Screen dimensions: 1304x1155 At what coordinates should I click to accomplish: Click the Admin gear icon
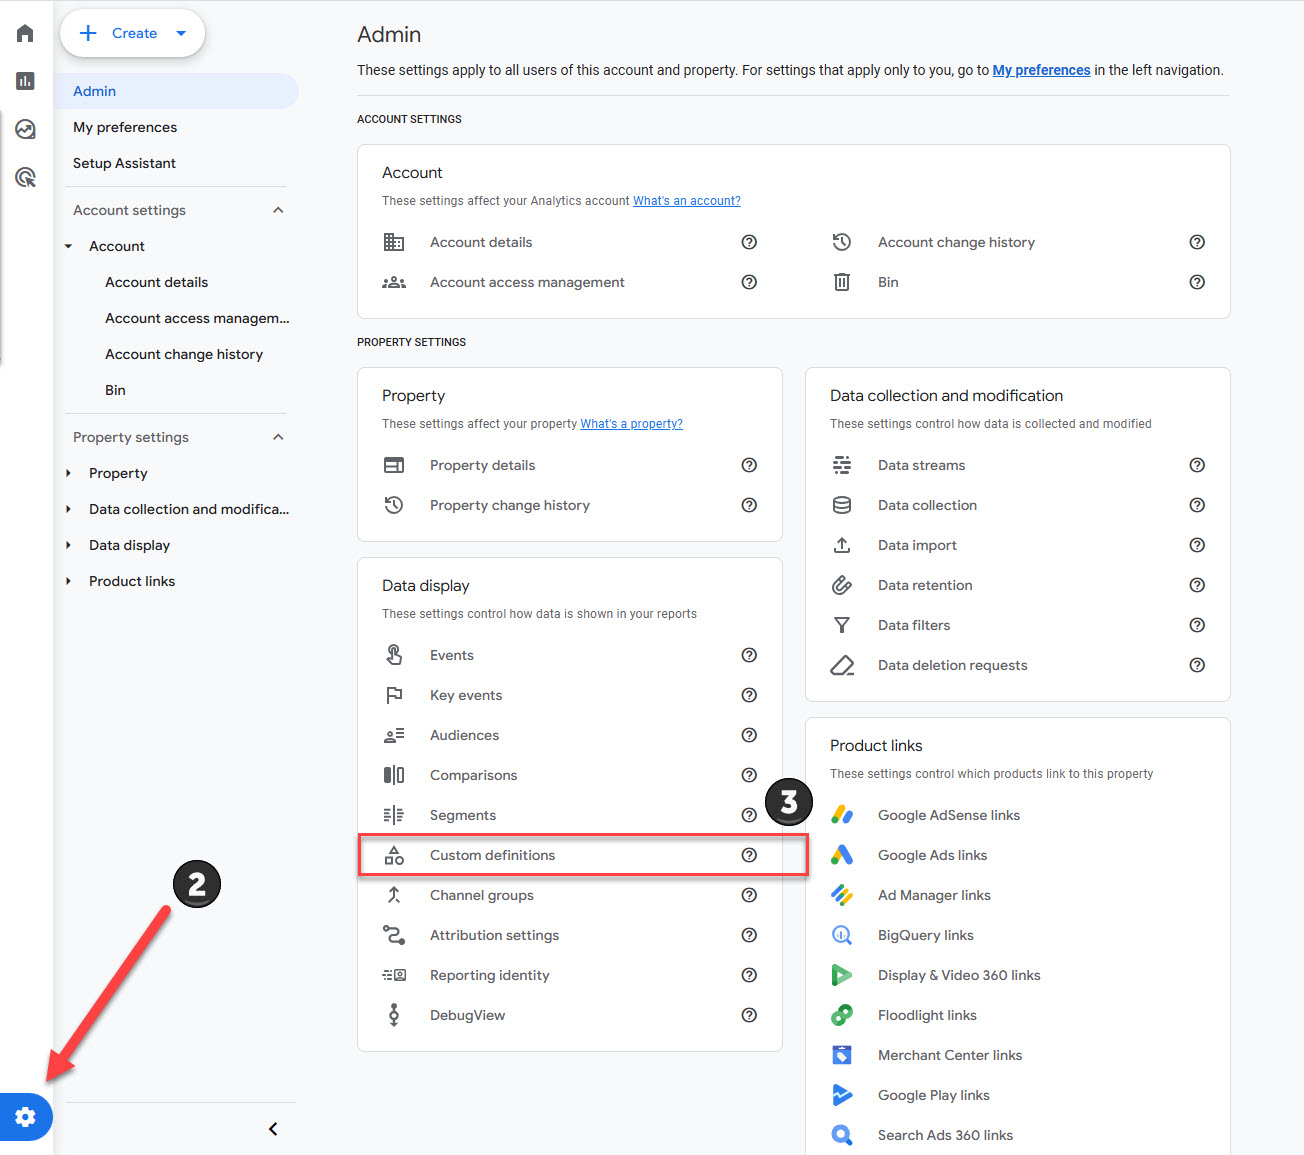point(26,1116)
